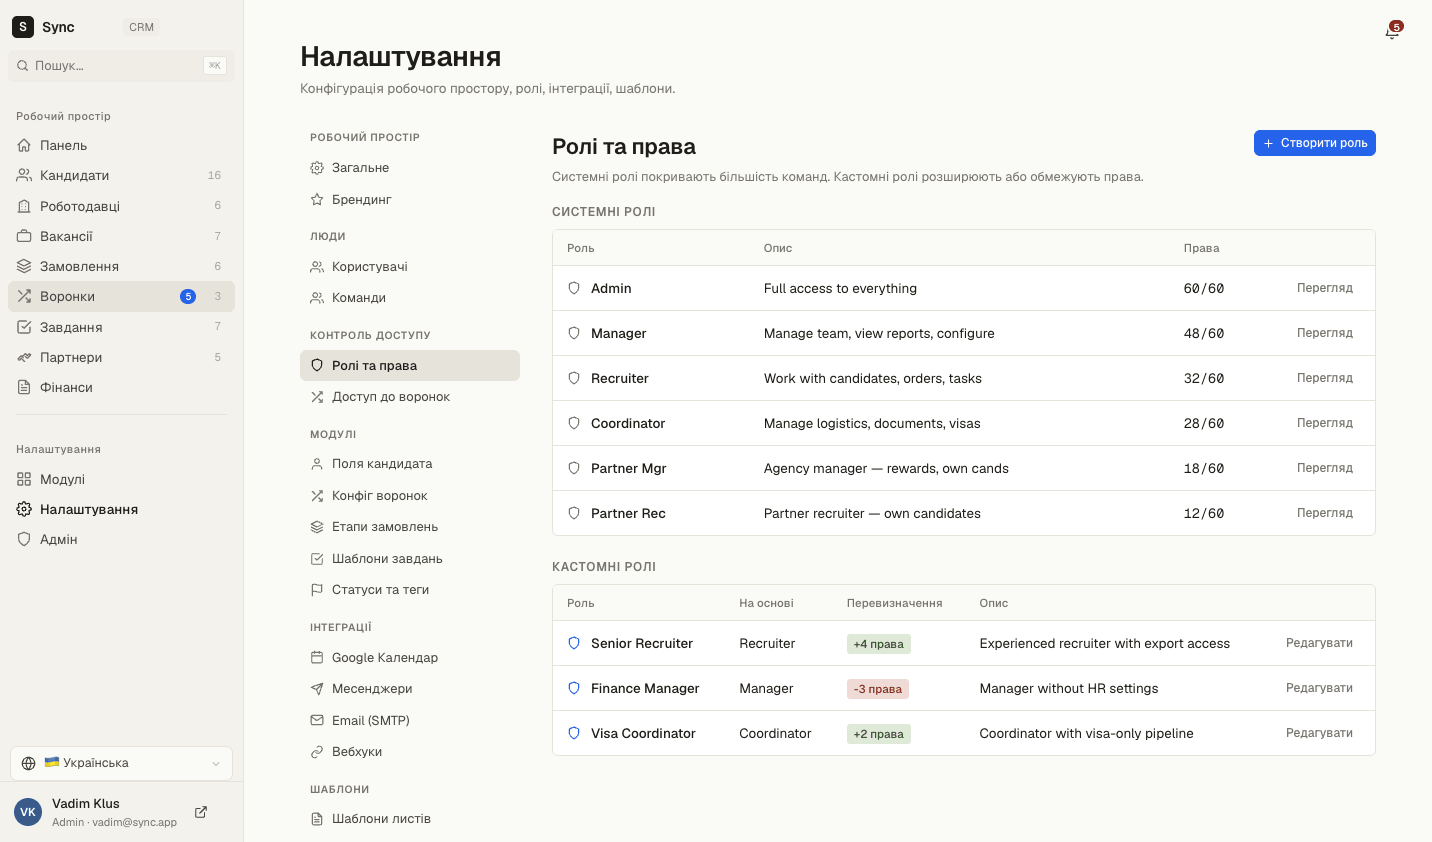Click Перегляд for the Coordinator role

point(1325,423)
